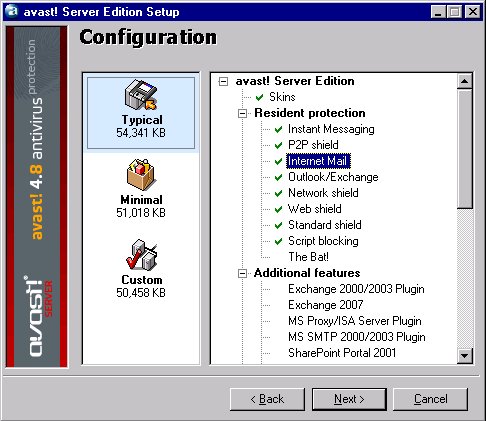Select The Bat! tree item

pos(308,257)
